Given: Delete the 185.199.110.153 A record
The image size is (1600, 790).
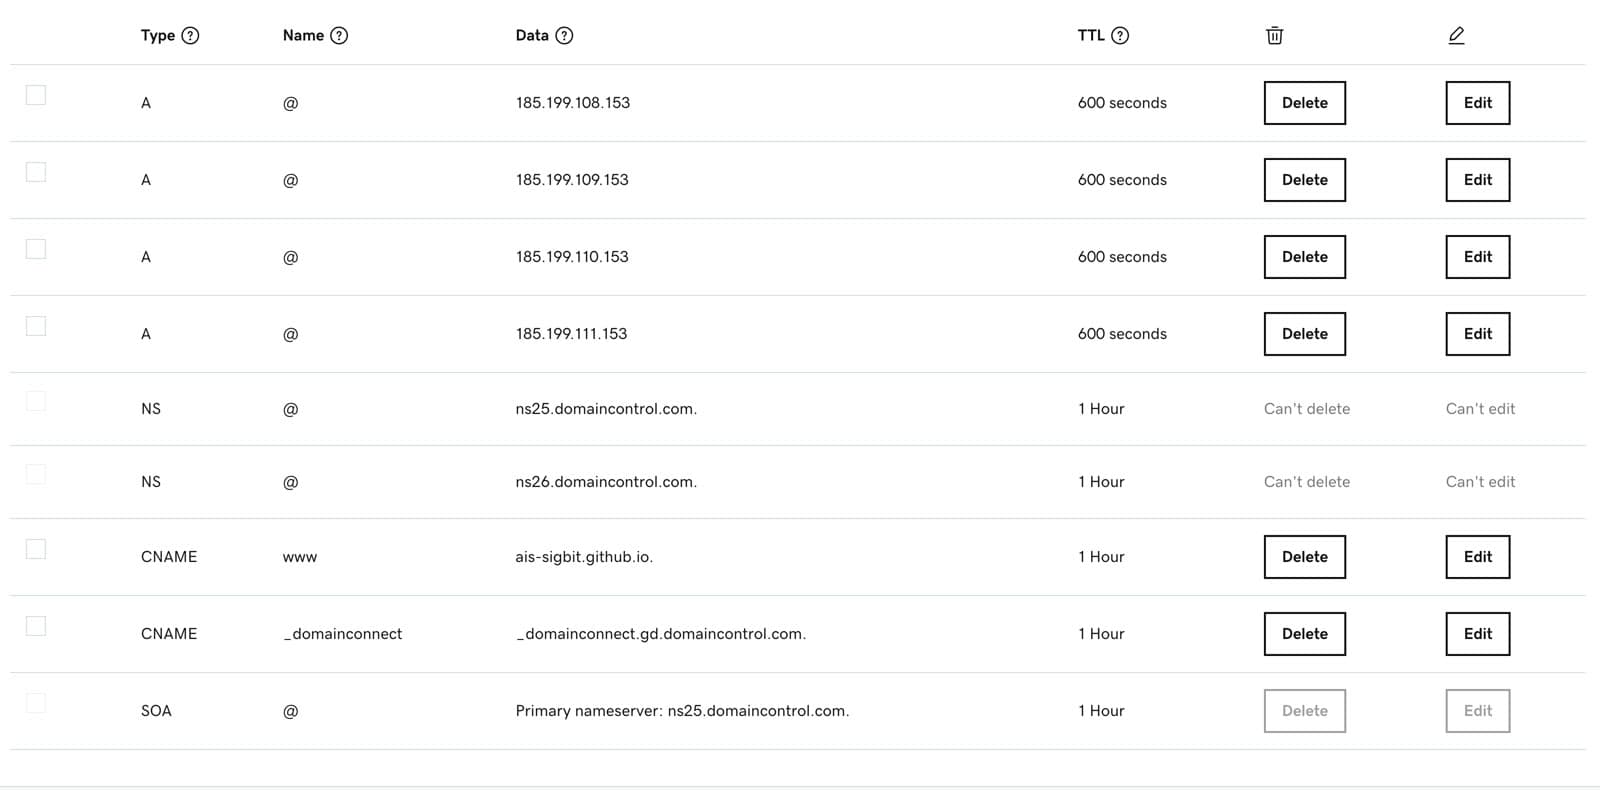Looking at the screenshot, I should tap(1305, 257).
